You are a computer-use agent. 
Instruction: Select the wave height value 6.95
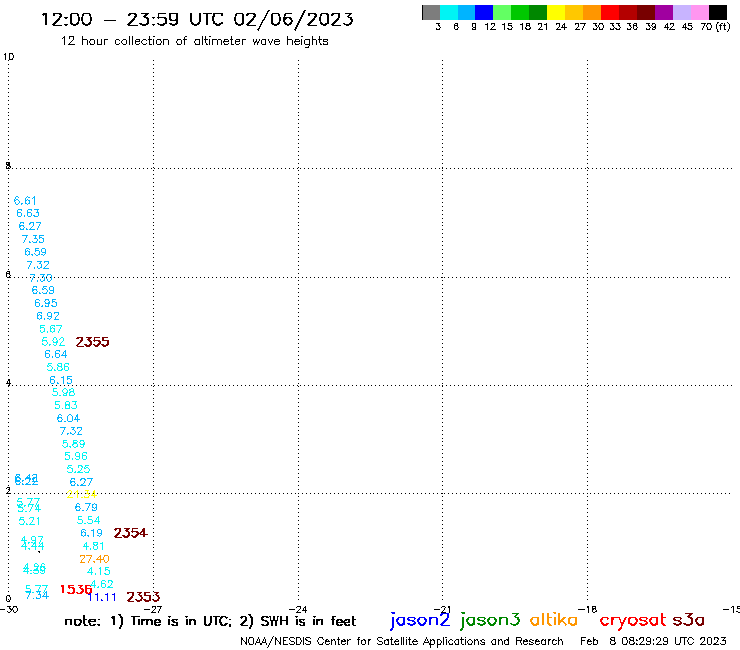[46, 303]
